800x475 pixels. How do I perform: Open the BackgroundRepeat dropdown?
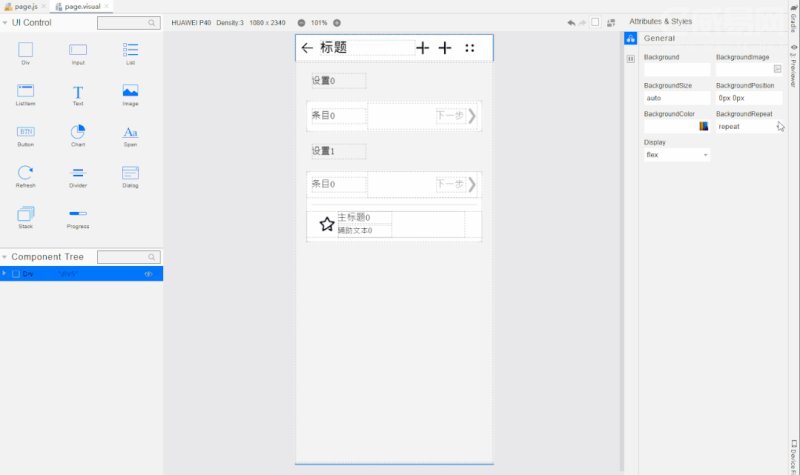tap(748, 127)
